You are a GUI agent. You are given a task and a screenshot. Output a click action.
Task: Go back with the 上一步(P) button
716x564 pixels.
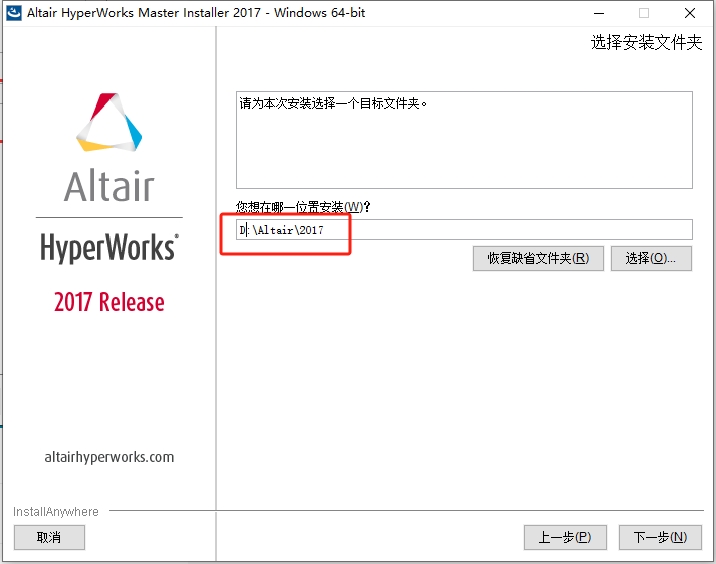565,538
